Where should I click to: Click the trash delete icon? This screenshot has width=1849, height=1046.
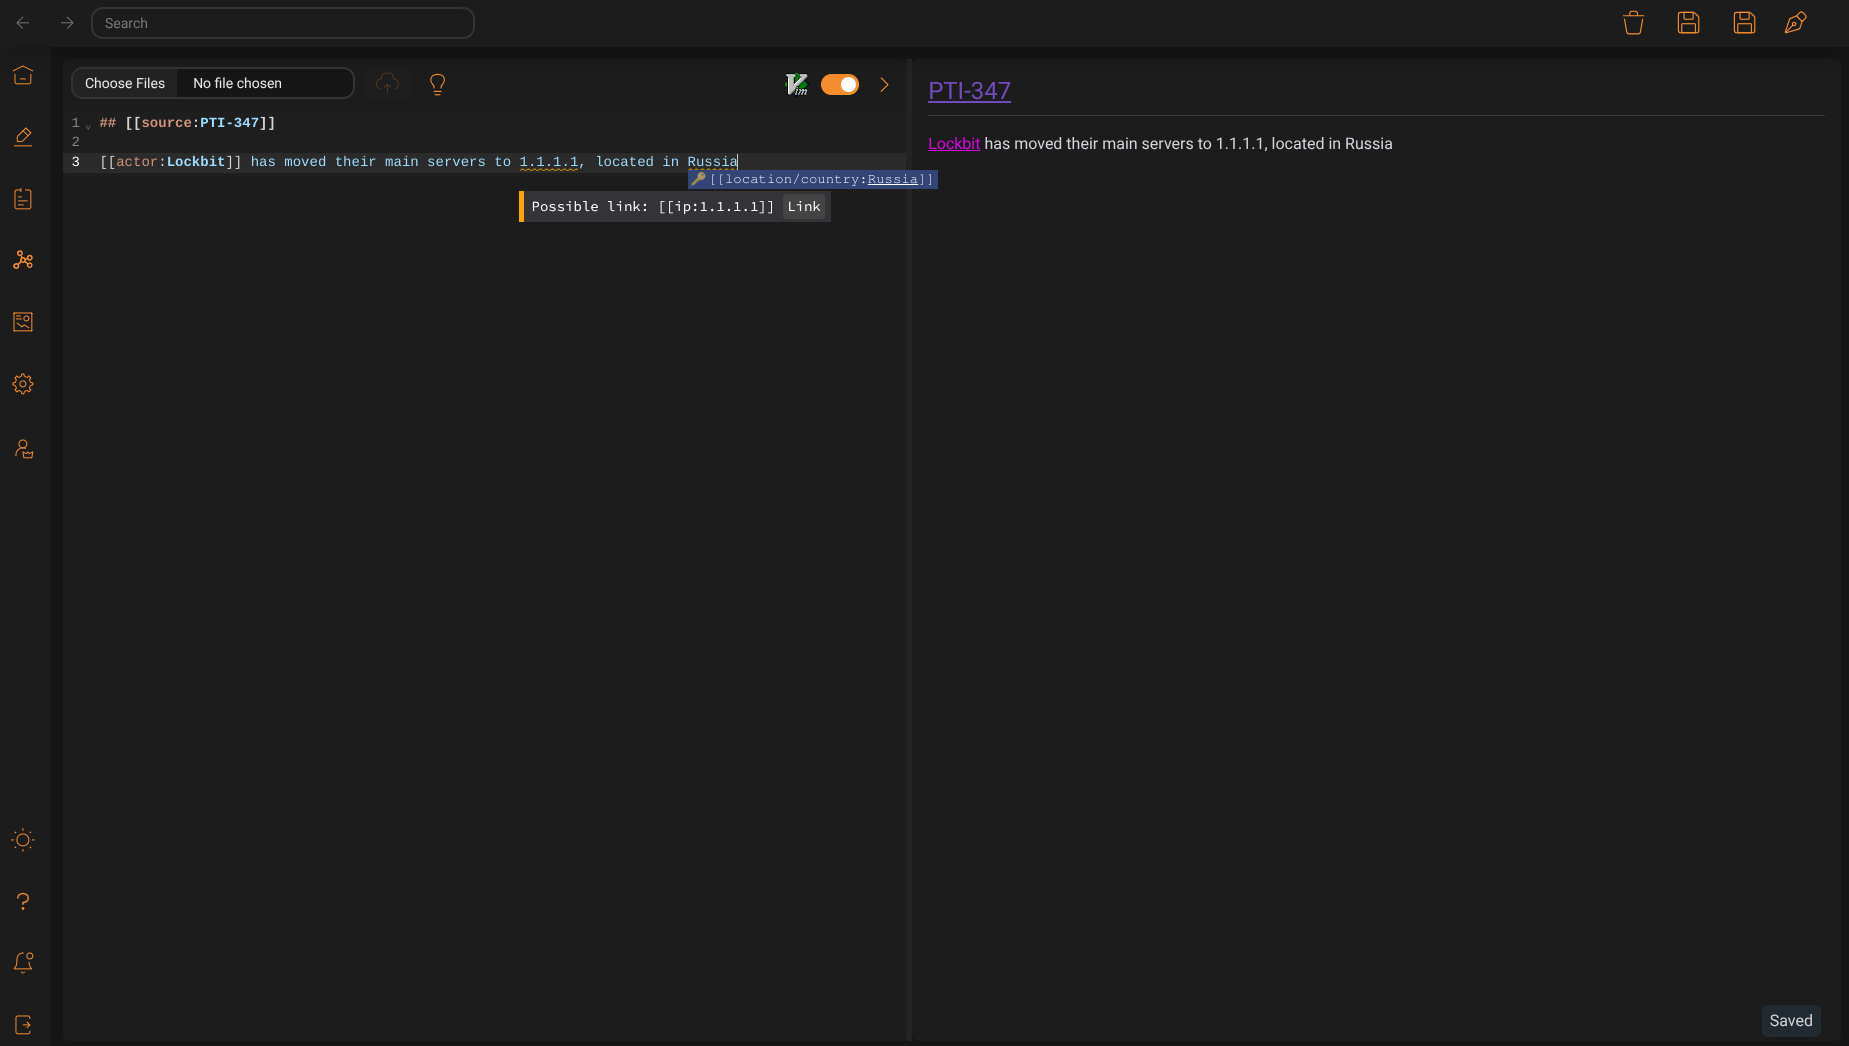pyautogui.click(x=1633, y=23)
